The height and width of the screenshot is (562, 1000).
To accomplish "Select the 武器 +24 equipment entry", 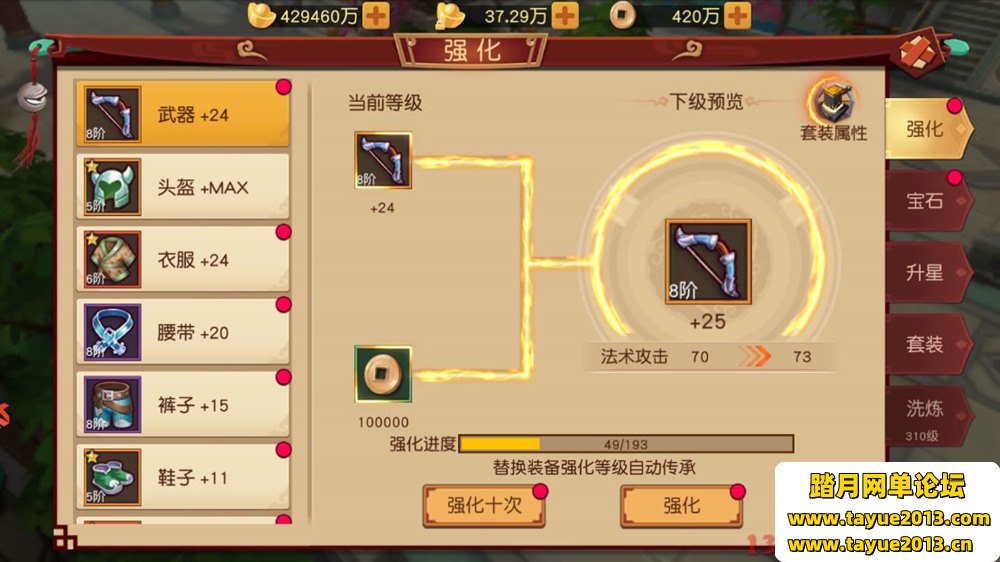I will click(183, 114).
